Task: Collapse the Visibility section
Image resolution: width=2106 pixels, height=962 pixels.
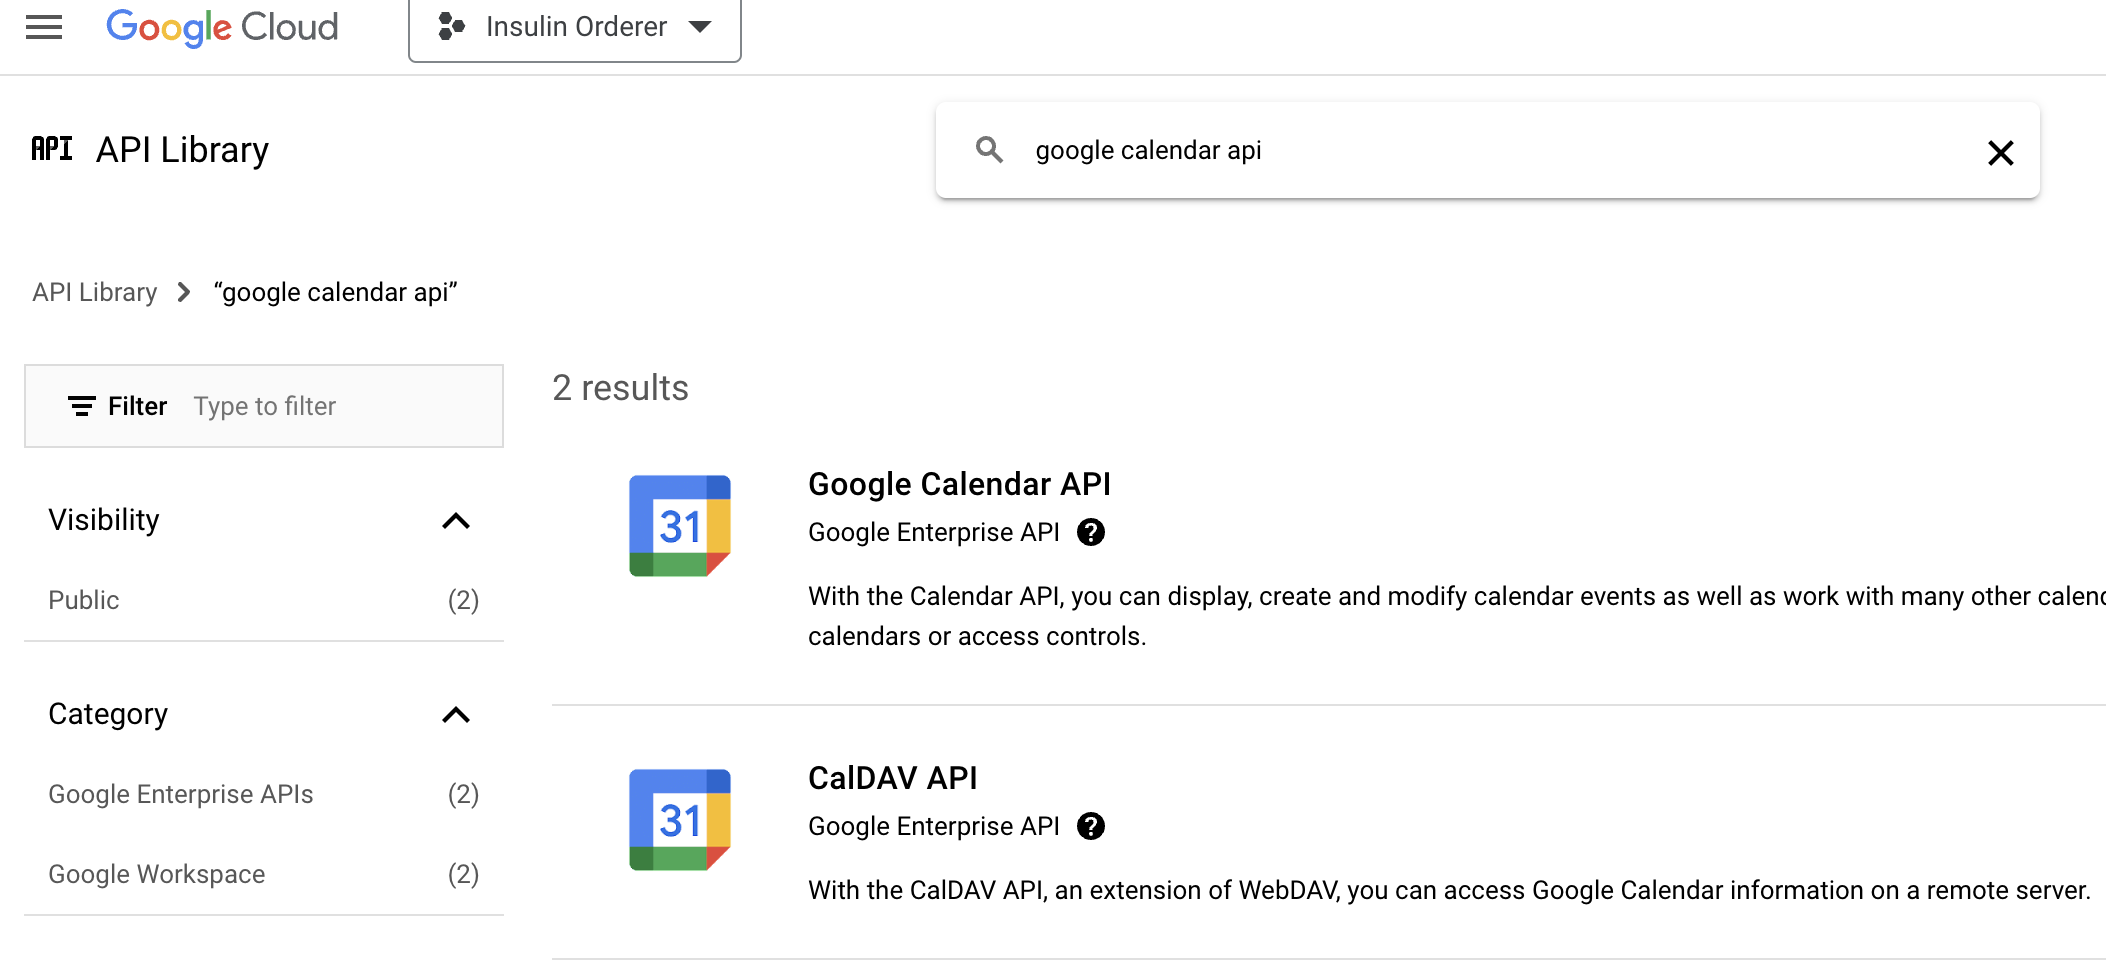Action: coord(457,521)
